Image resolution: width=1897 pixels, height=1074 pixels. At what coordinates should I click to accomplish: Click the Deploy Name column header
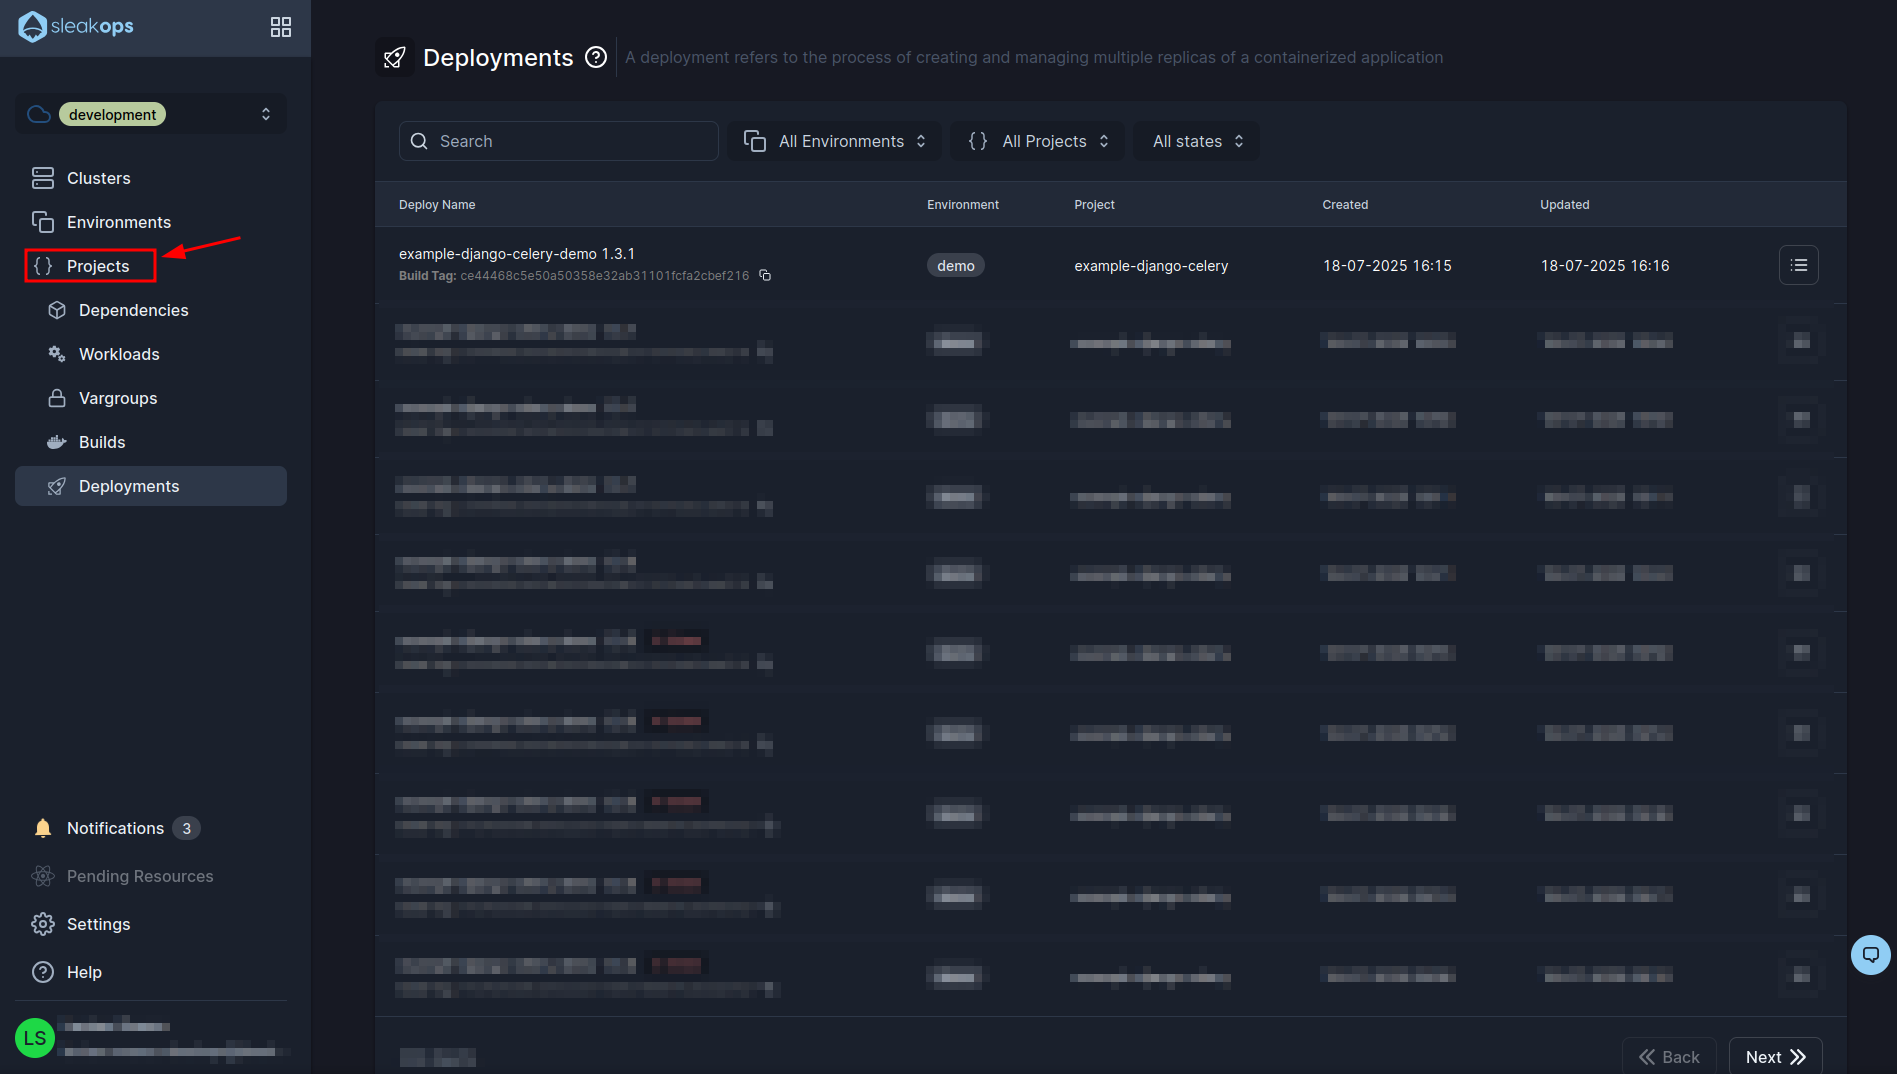click(437, 204)
